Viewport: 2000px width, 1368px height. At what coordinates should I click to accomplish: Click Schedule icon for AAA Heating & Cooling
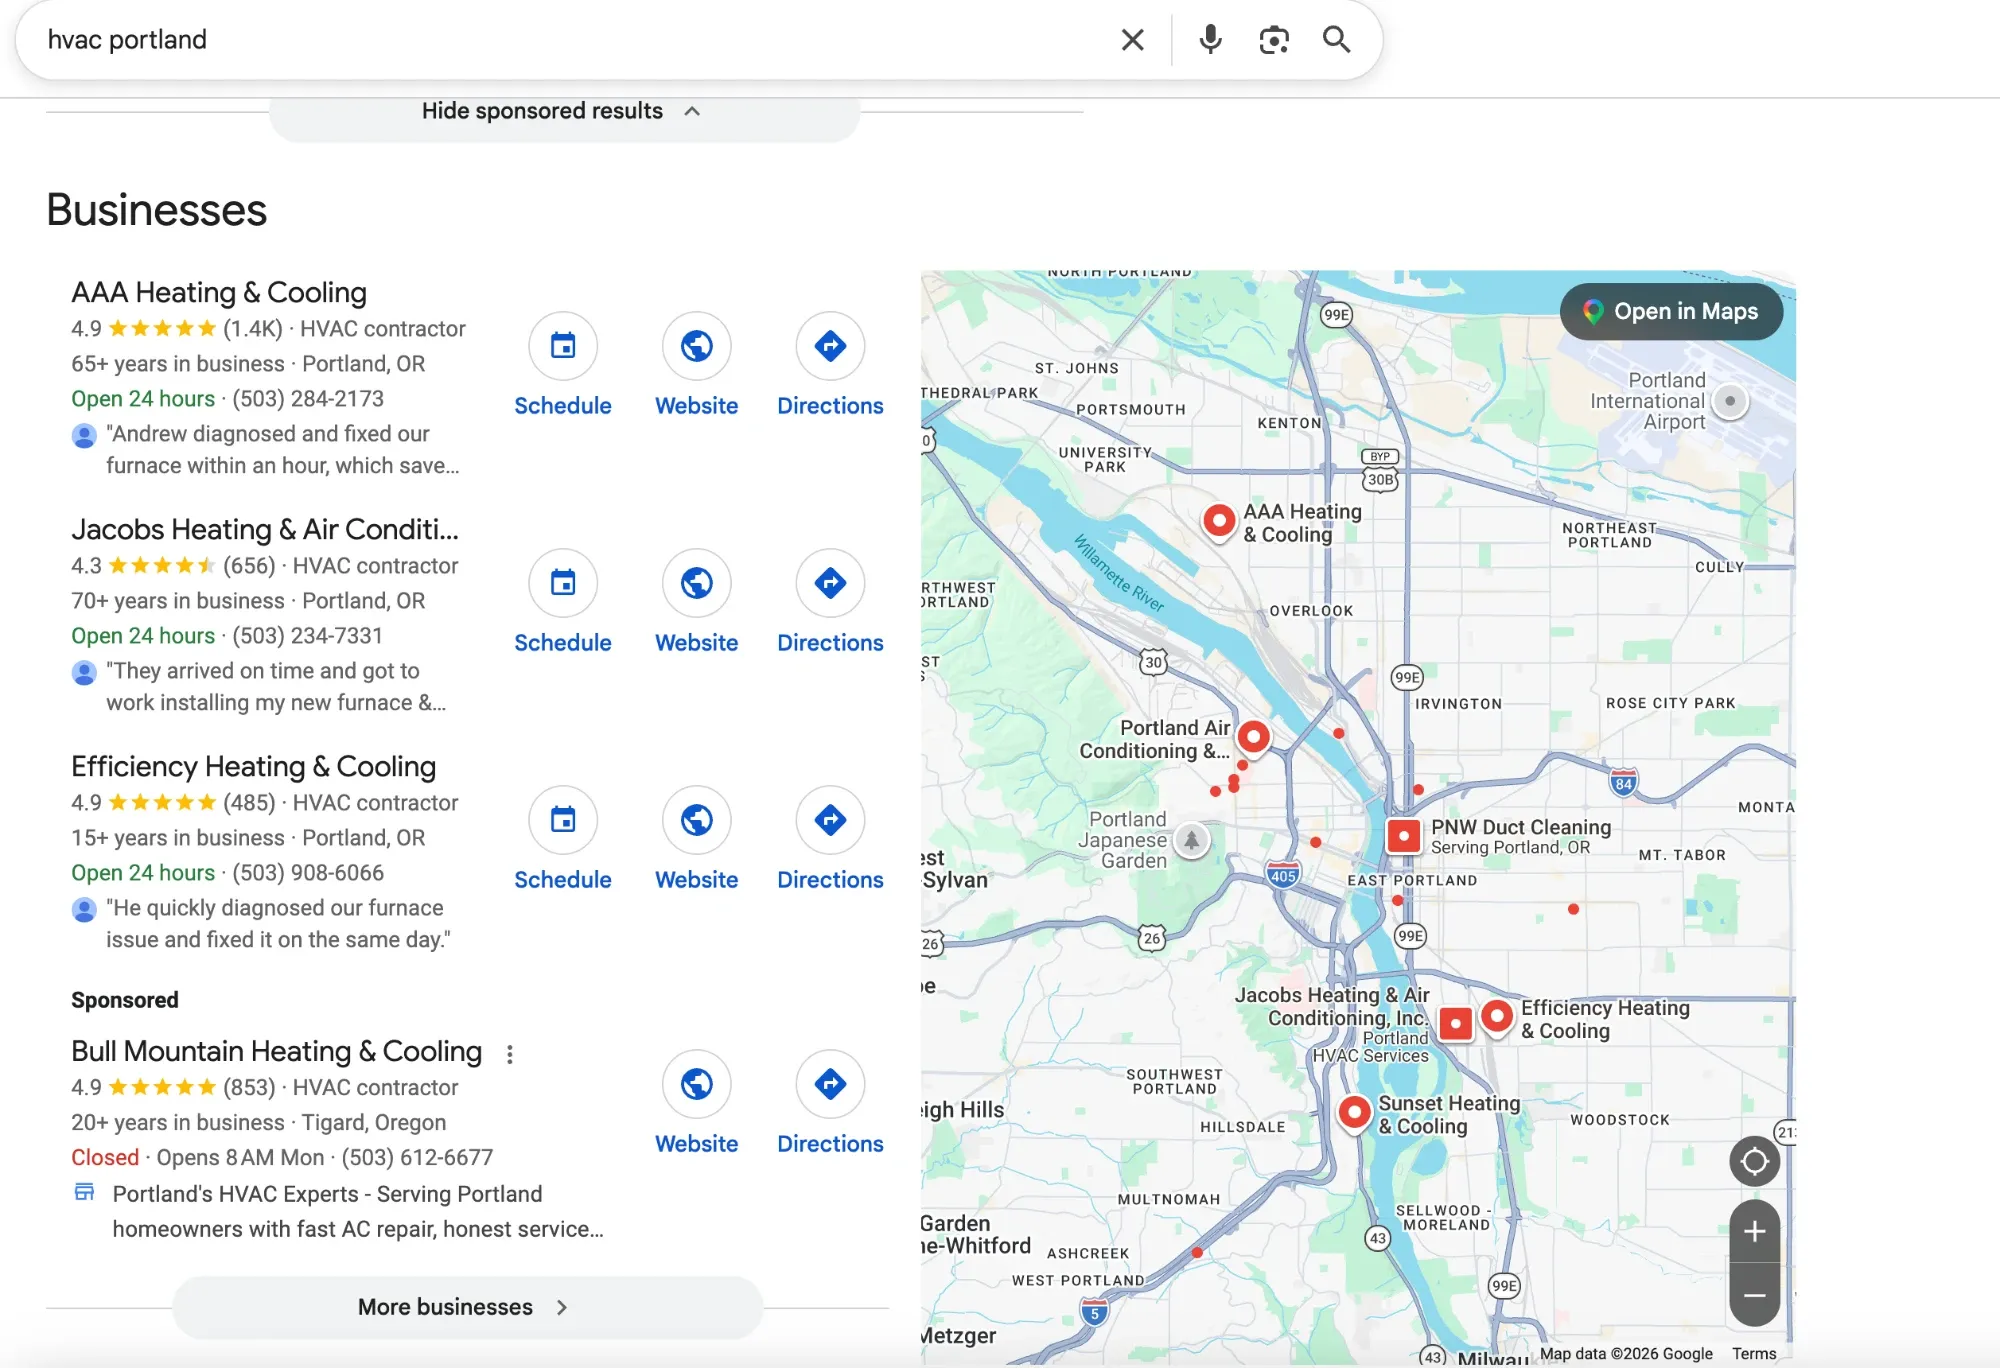pos(563,346)
